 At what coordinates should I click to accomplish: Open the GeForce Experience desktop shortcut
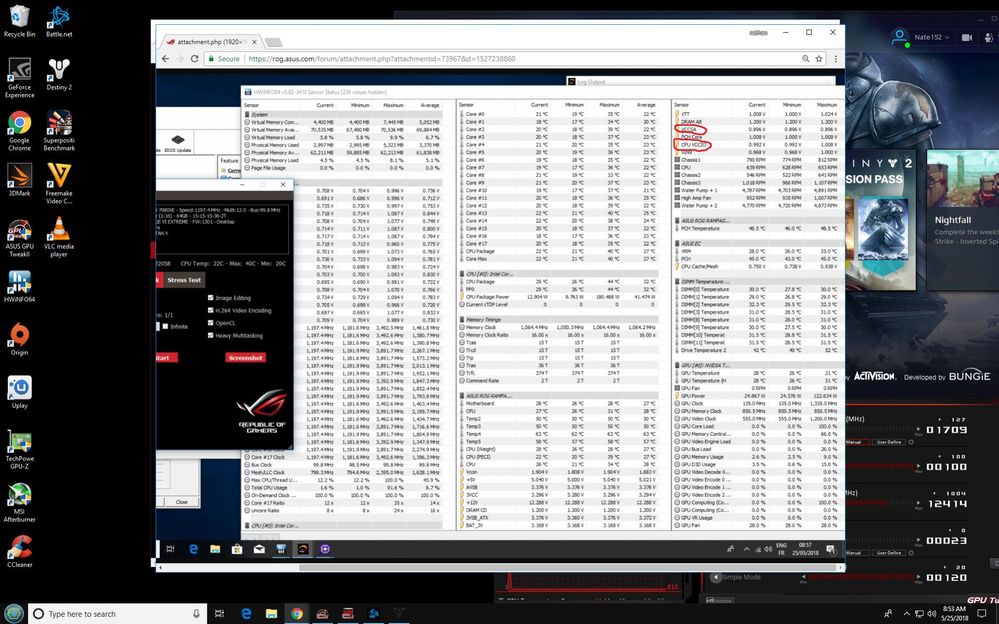pyautogui.click(x=19, y=78)
